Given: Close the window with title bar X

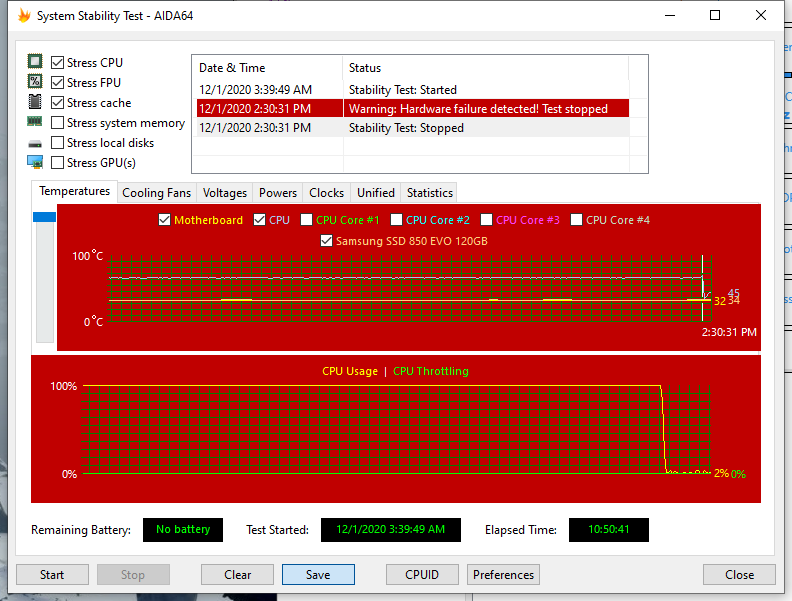Looking at the screenshot, I should coord(761,16).
